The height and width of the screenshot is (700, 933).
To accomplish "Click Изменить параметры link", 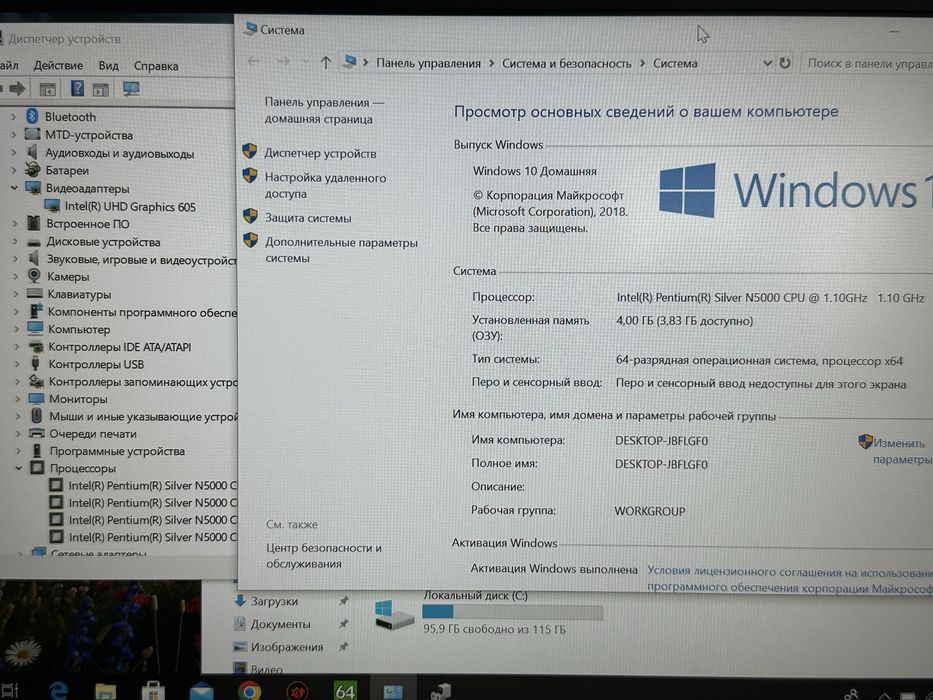I will [901, 451].
